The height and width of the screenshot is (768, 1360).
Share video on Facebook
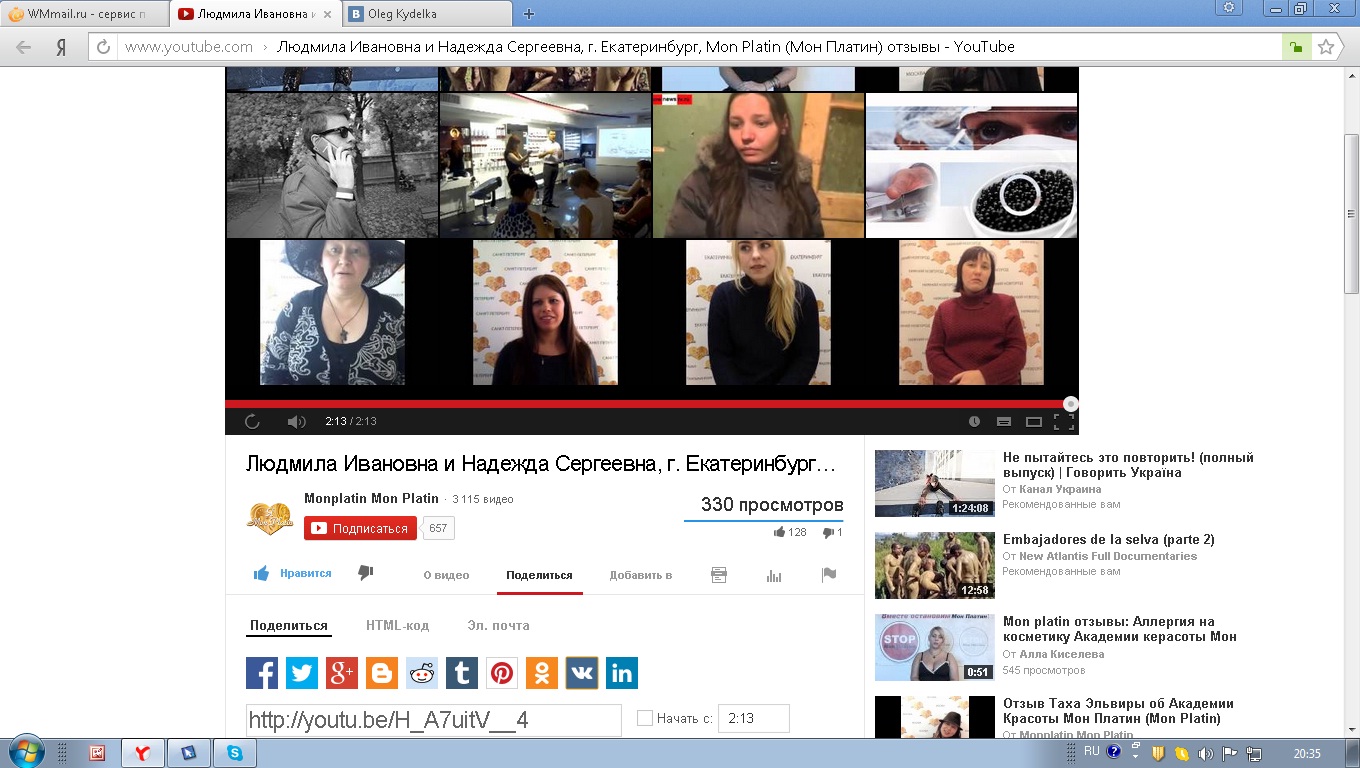[x=262, y=673]
